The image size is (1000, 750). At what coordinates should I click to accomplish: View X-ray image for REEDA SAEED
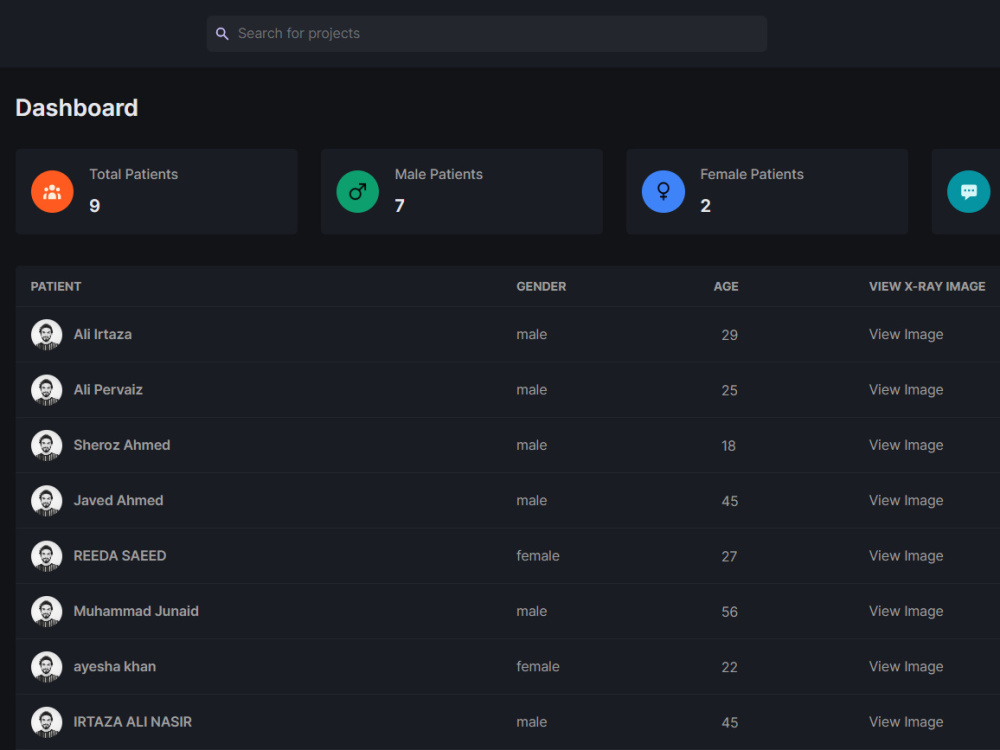click(x=906, y=556)
